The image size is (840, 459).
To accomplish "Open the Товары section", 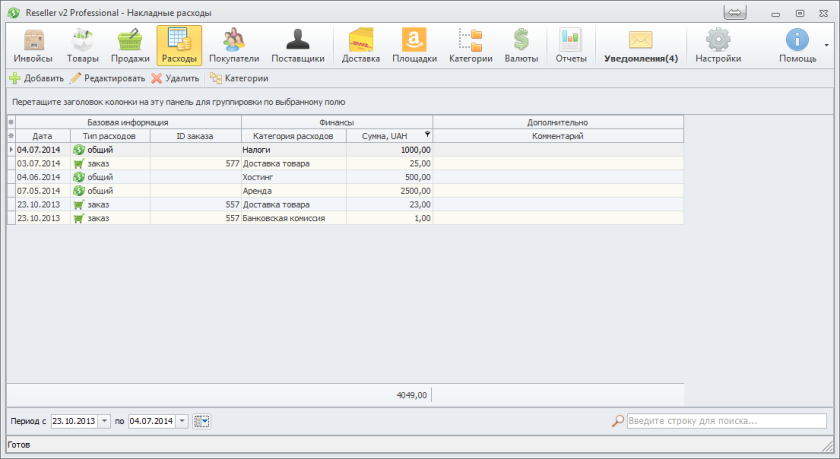I will click(x=83, y=46).
